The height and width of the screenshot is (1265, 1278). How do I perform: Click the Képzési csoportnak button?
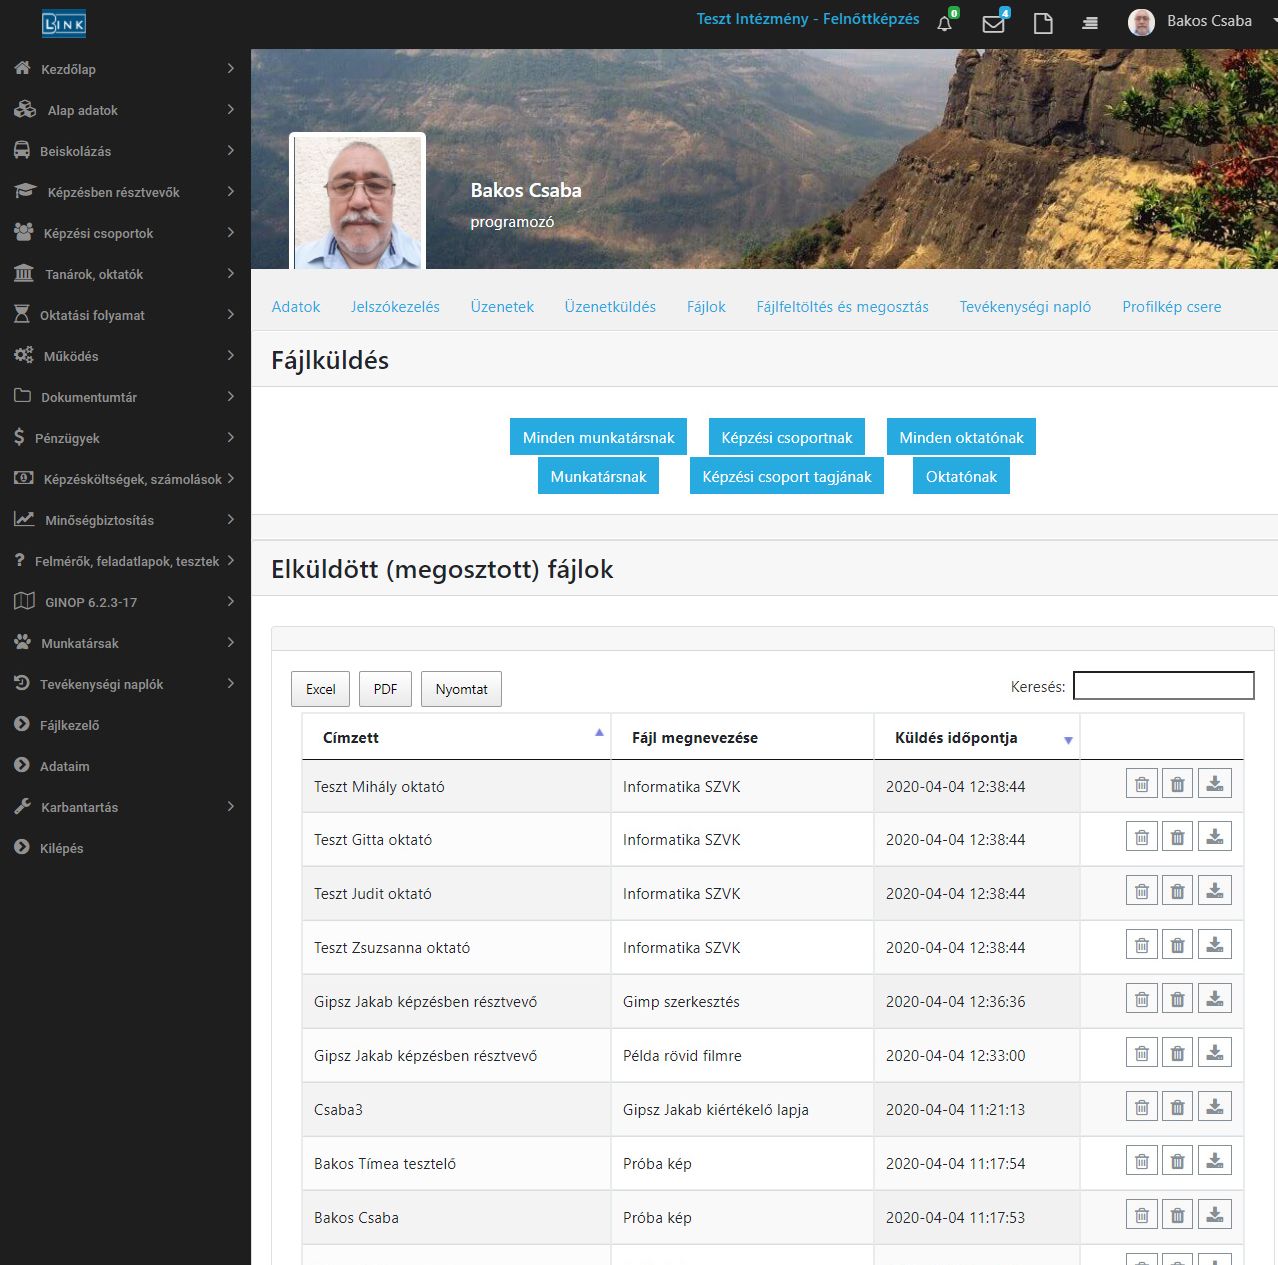(x=787, y=437)
